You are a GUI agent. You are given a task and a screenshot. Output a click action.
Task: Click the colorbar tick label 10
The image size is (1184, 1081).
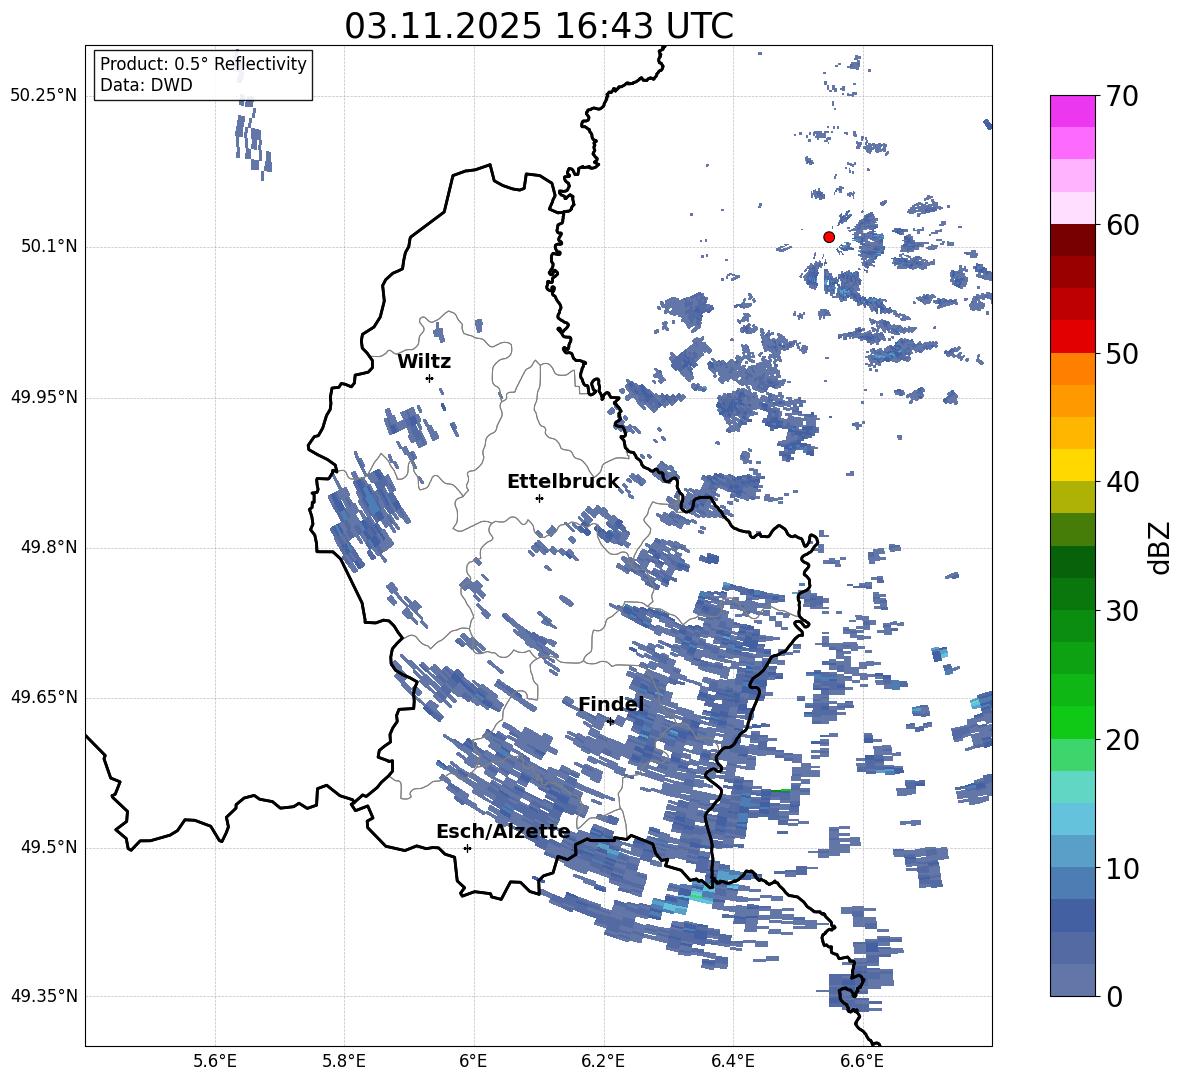pyautogui.click(x=1122, y=868)
